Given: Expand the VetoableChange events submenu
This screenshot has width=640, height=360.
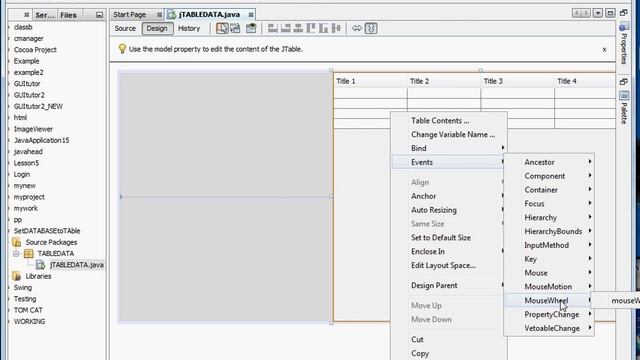Looking at the screenshot, I should [x=549, y=329].
